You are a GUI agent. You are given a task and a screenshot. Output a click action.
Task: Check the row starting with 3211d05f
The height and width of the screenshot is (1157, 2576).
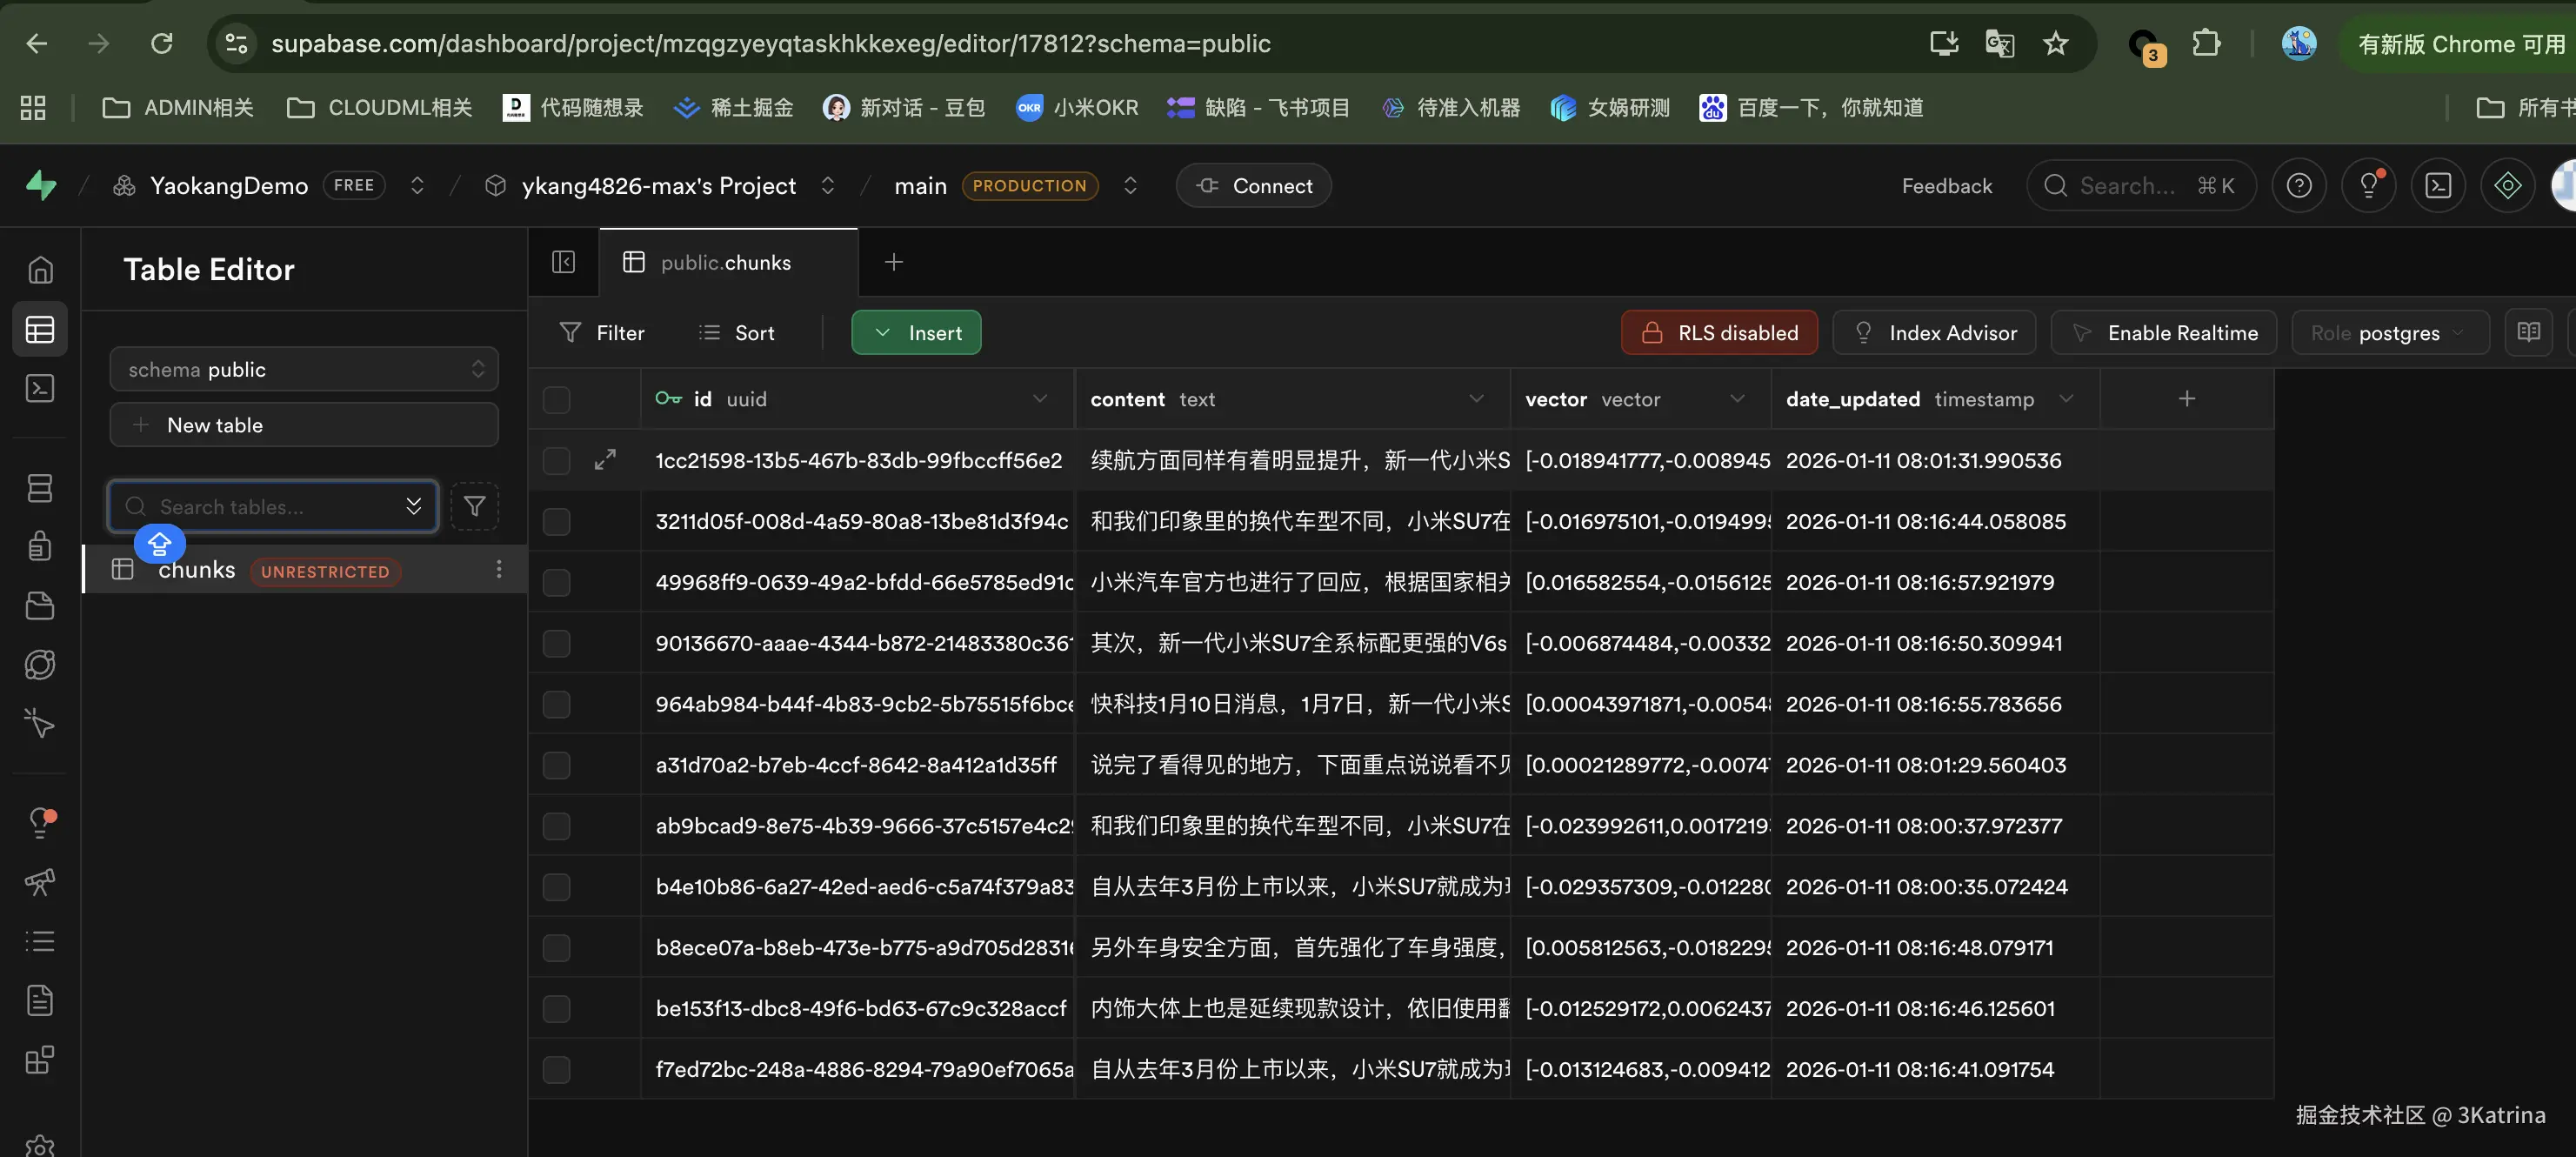[556, 522]
